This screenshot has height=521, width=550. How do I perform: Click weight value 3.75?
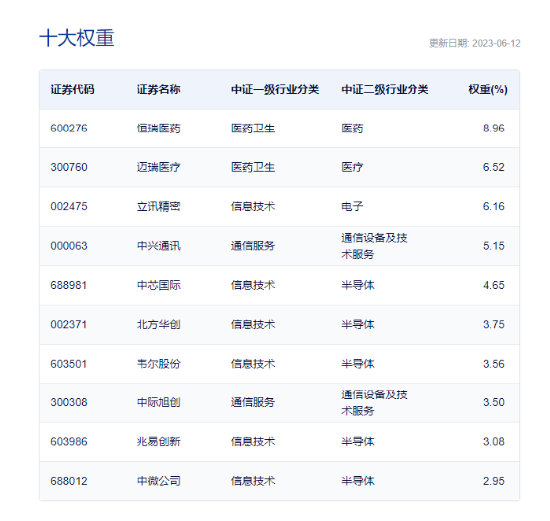[494, 325]
